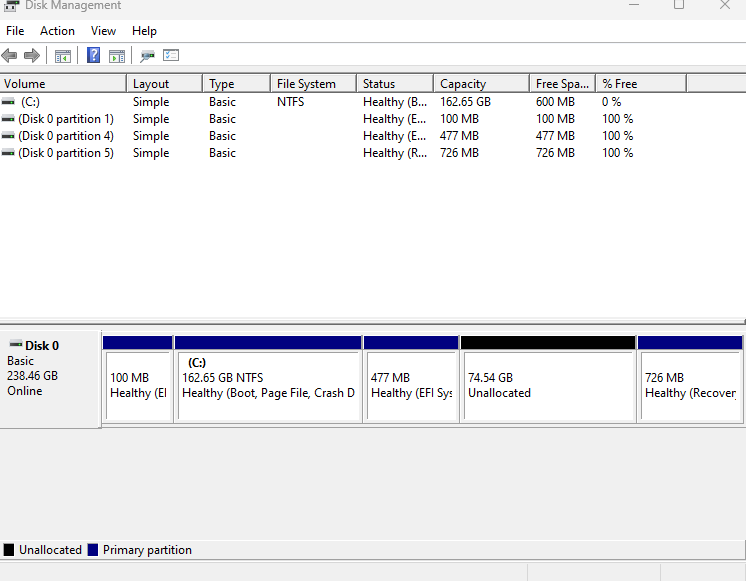Sort list by Volume column header

63,84
